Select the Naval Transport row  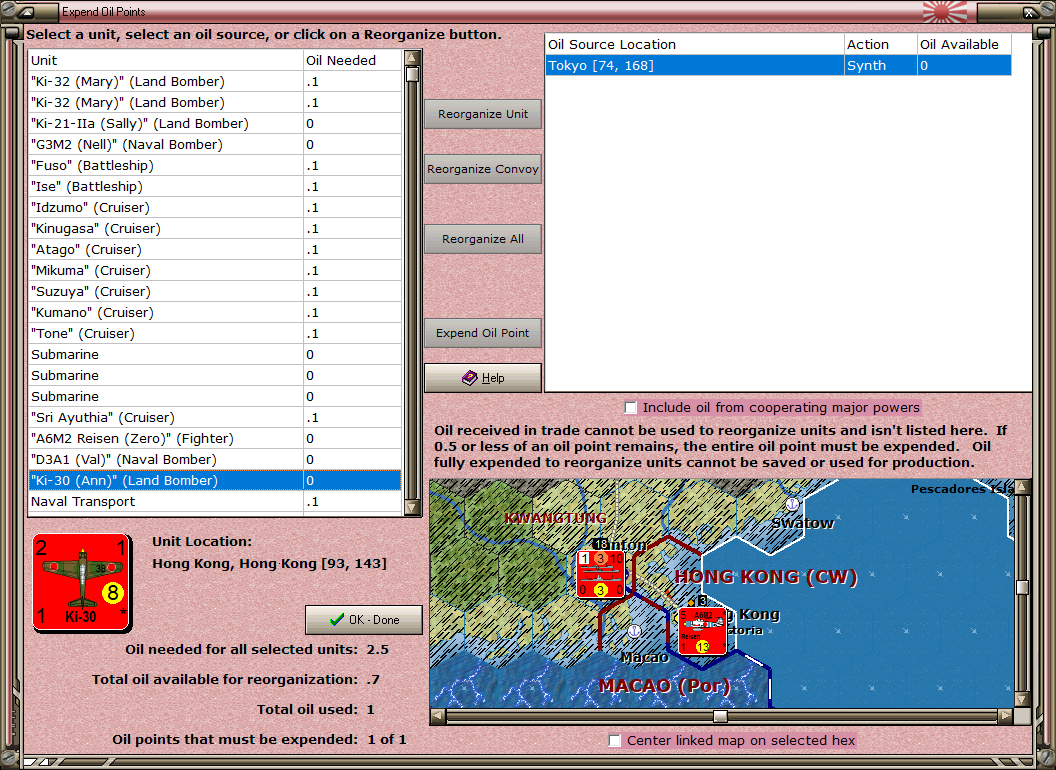[215, 501]
